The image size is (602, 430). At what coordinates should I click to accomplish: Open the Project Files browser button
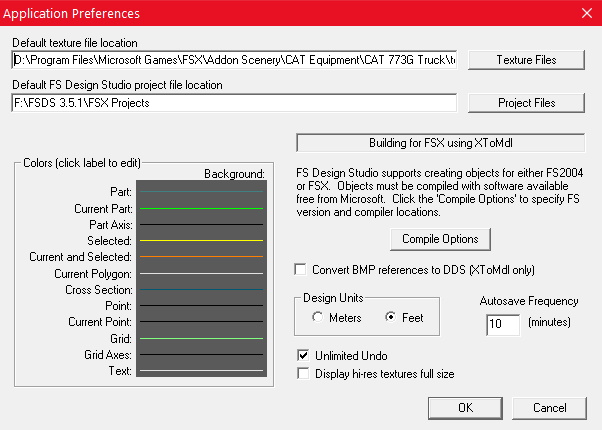point(526,102)
